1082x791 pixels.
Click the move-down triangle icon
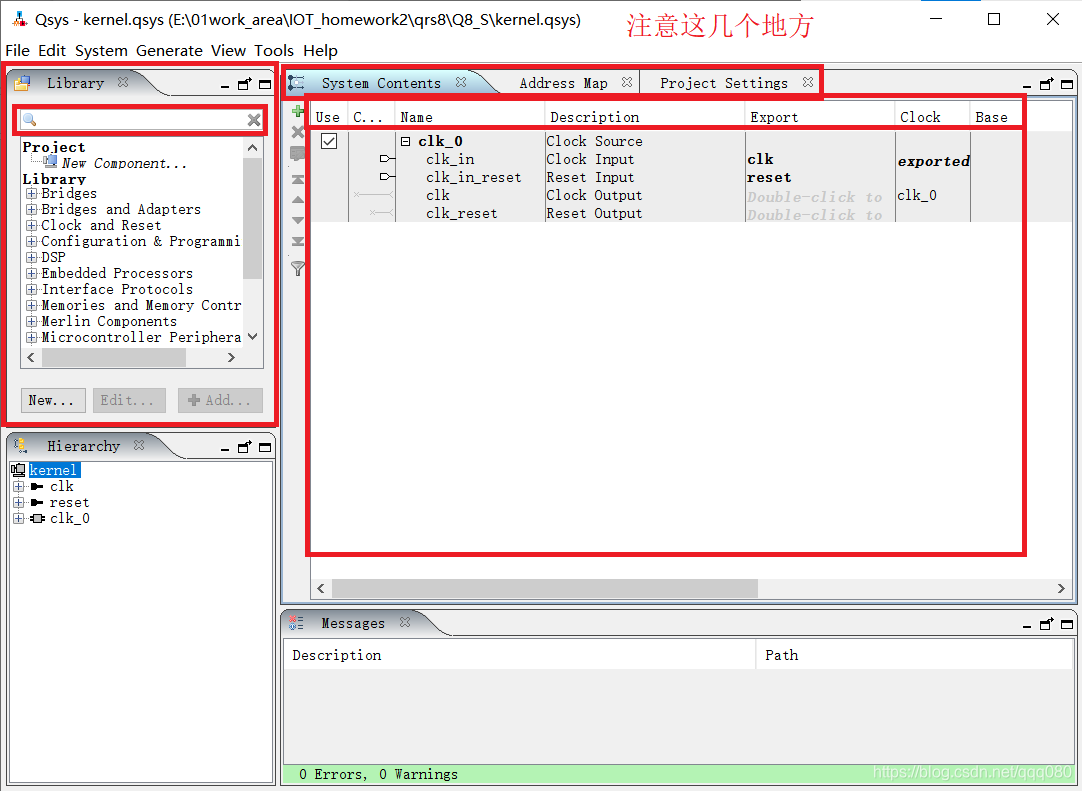click(298, 220)
